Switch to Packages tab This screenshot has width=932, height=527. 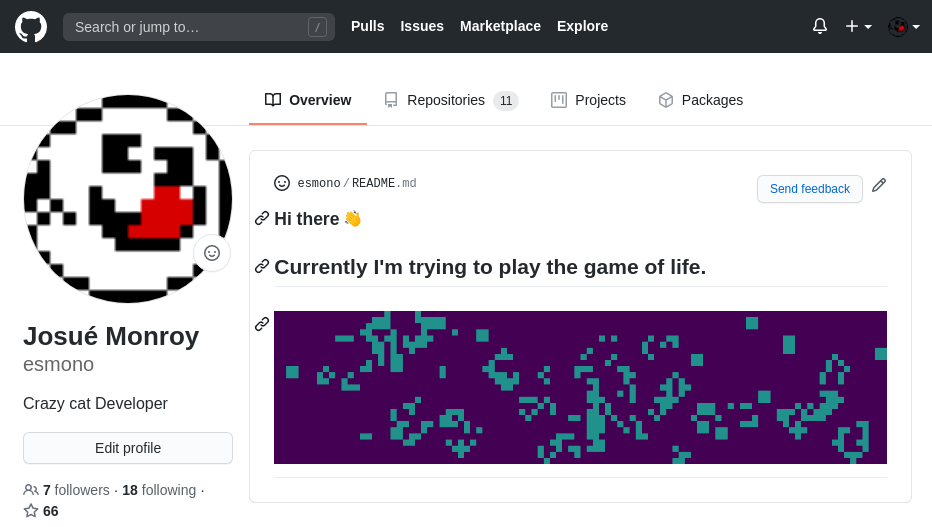pyautogui.click(x=701, y=100)
